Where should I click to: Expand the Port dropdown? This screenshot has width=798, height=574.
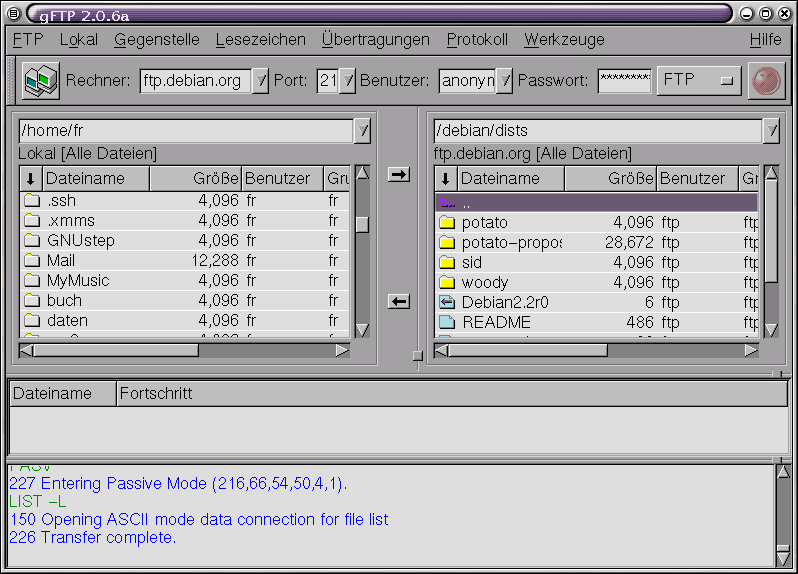tap(348, 80)
